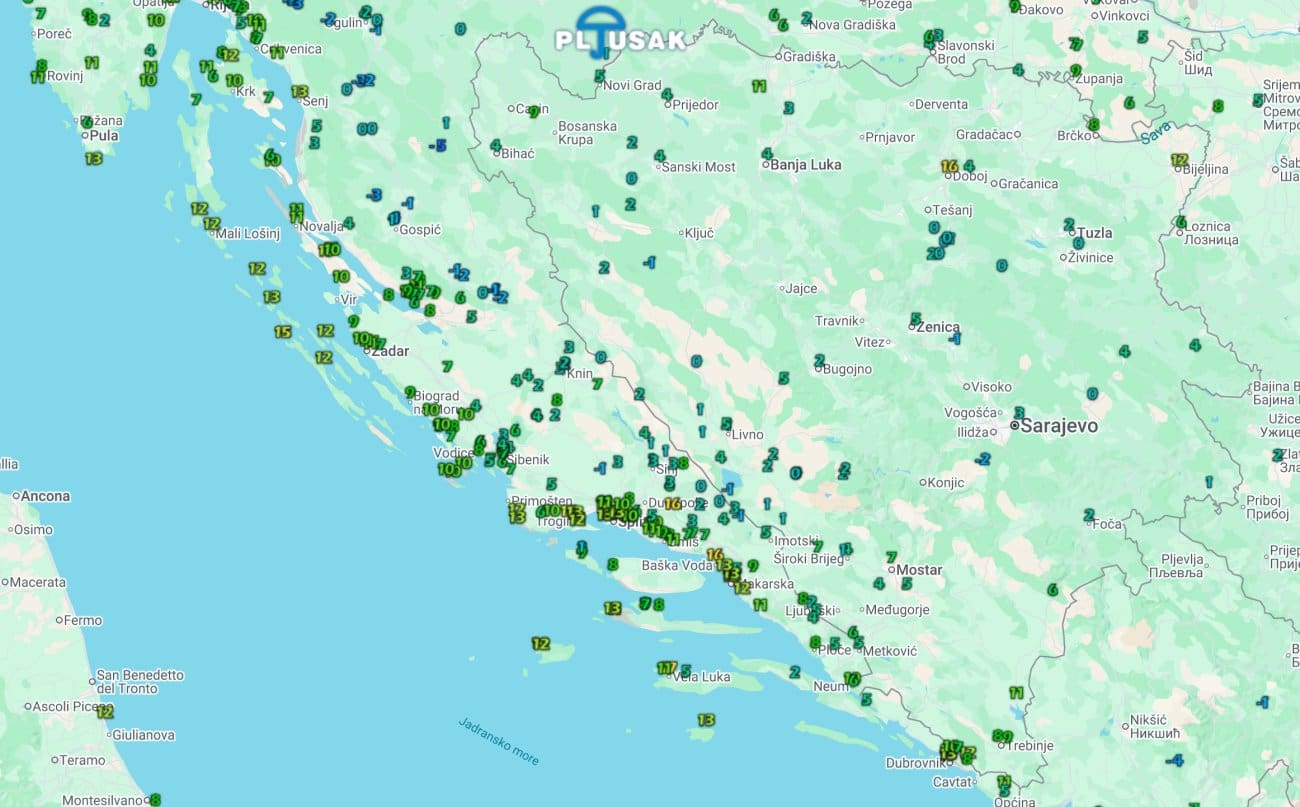The width and height of the screenshot is (1300, 807).
Task: Click the Jadransko more sea label
Action: tap(498, 741)
